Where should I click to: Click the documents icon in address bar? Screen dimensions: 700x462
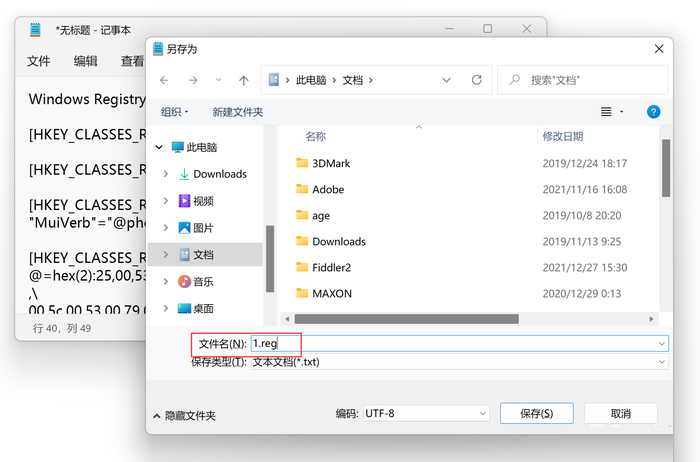pos(274,80)
